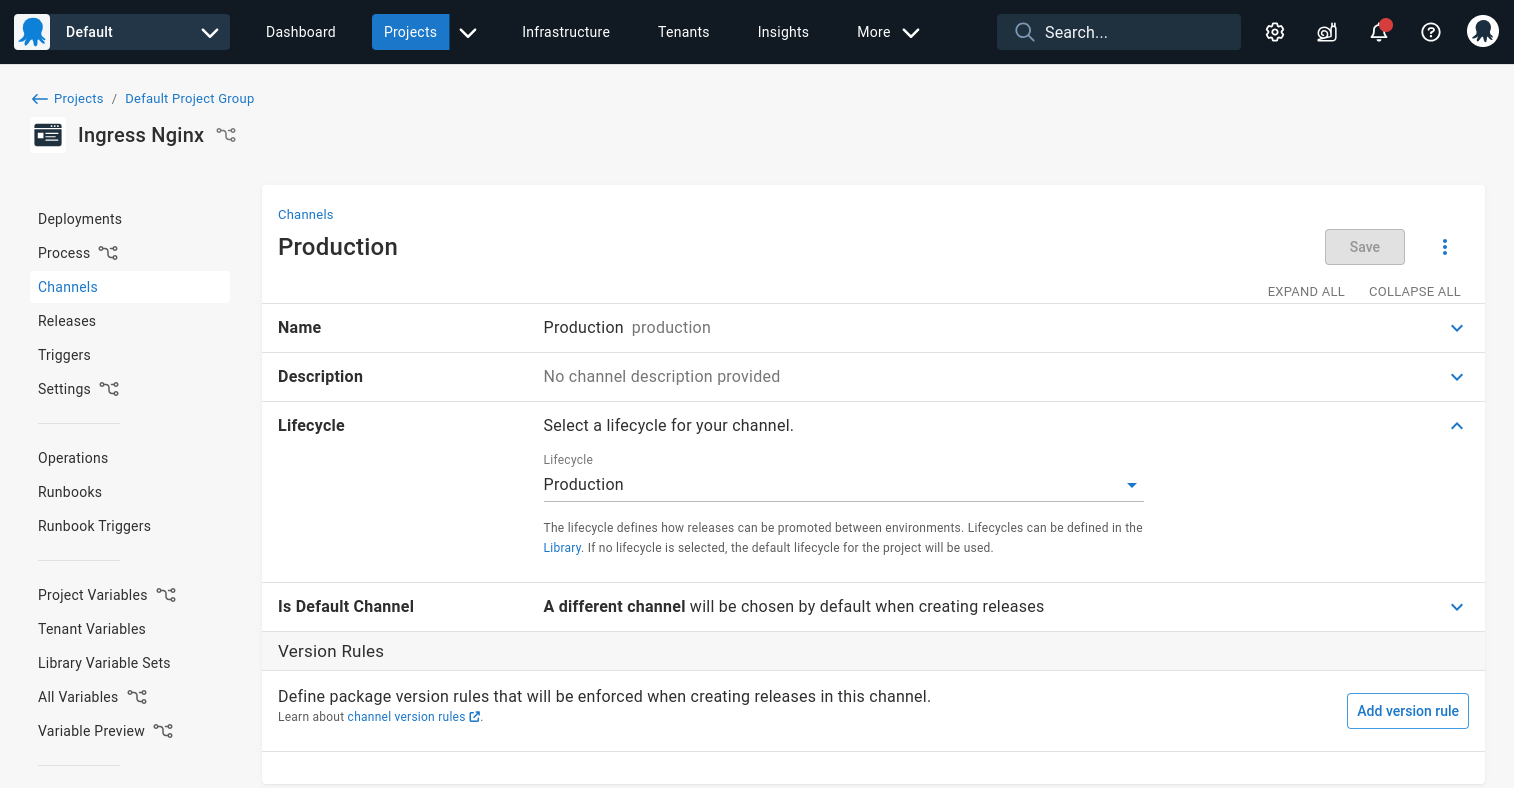Click the back arrow to Projects
This screenshot has width=1514, height=788.
[40, 99]
